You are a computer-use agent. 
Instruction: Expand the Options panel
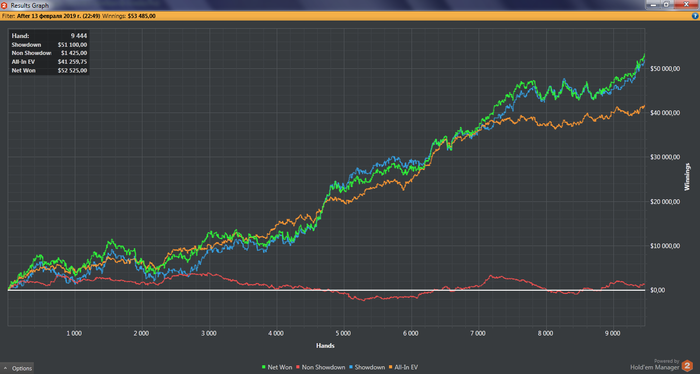click(17, 368)
